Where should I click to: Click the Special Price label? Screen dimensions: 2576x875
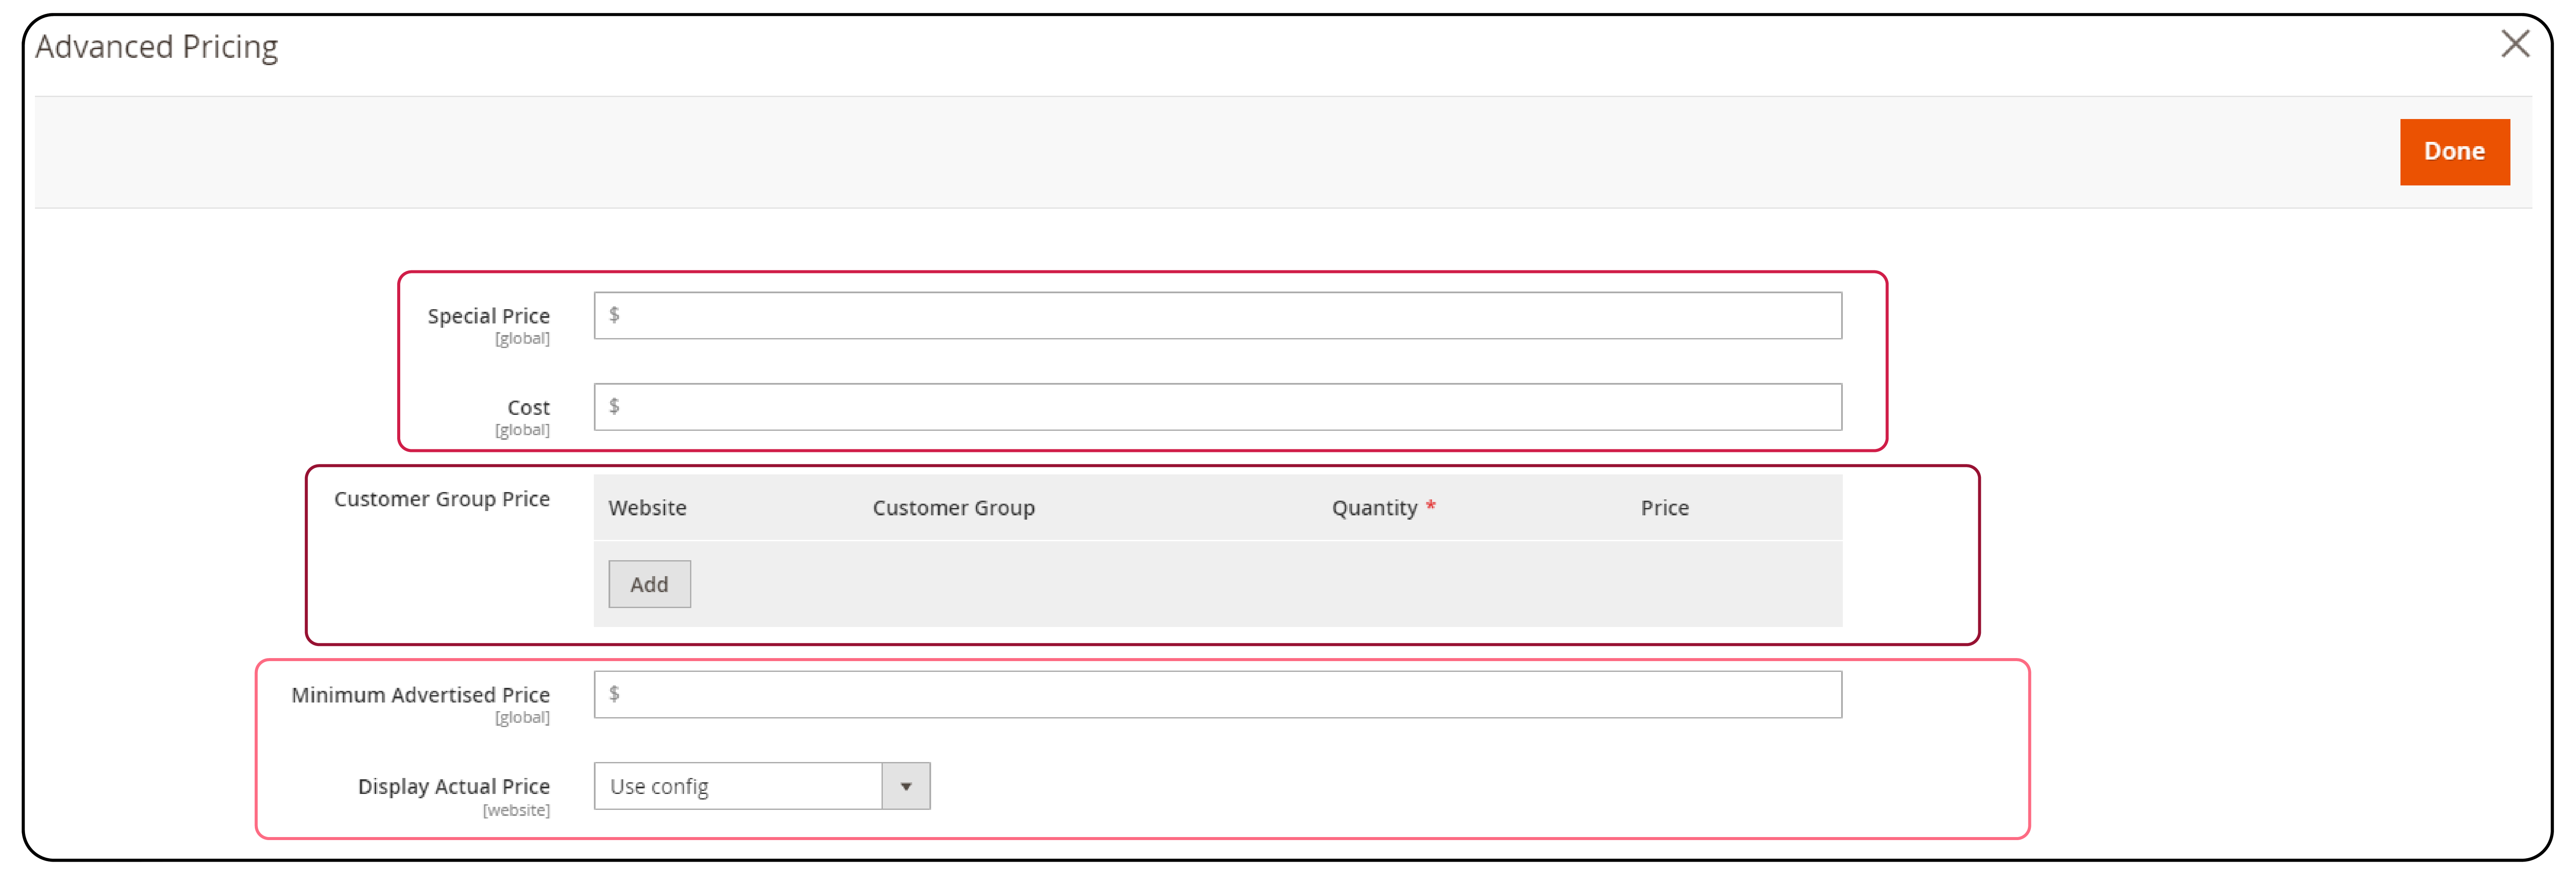488,316
